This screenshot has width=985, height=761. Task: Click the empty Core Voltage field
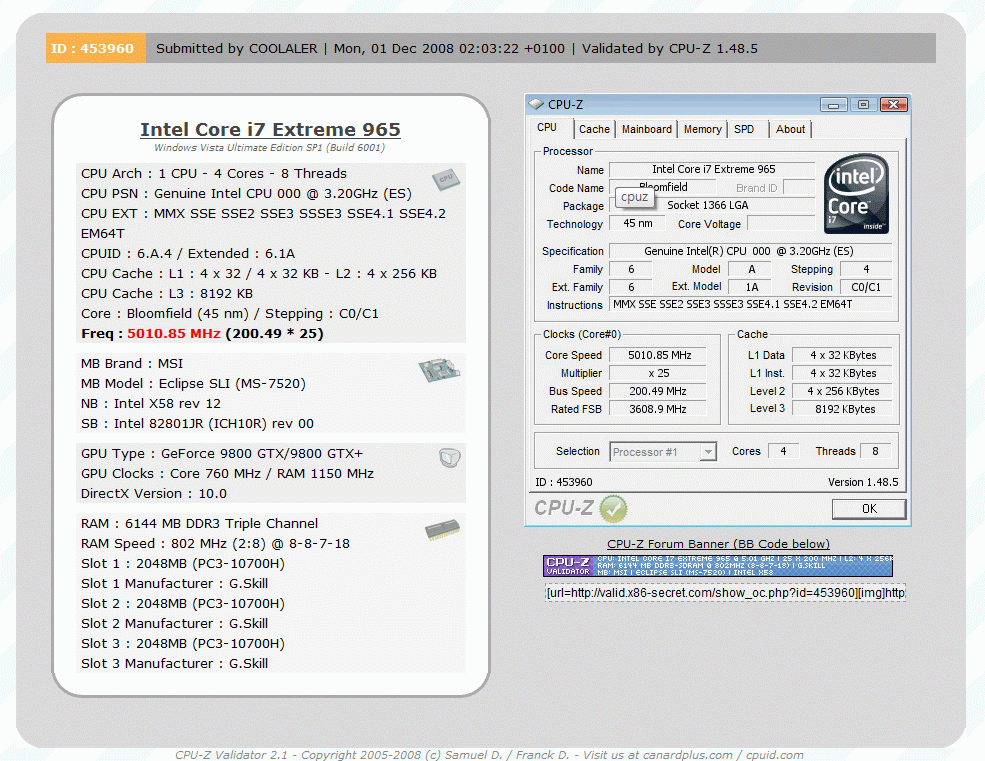click(x=781, y=223)
